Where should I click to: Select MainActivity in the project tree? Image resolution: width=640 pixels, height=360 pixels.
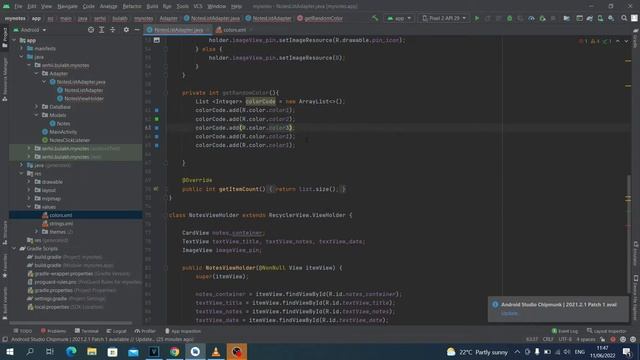click(x=63, y=132)
